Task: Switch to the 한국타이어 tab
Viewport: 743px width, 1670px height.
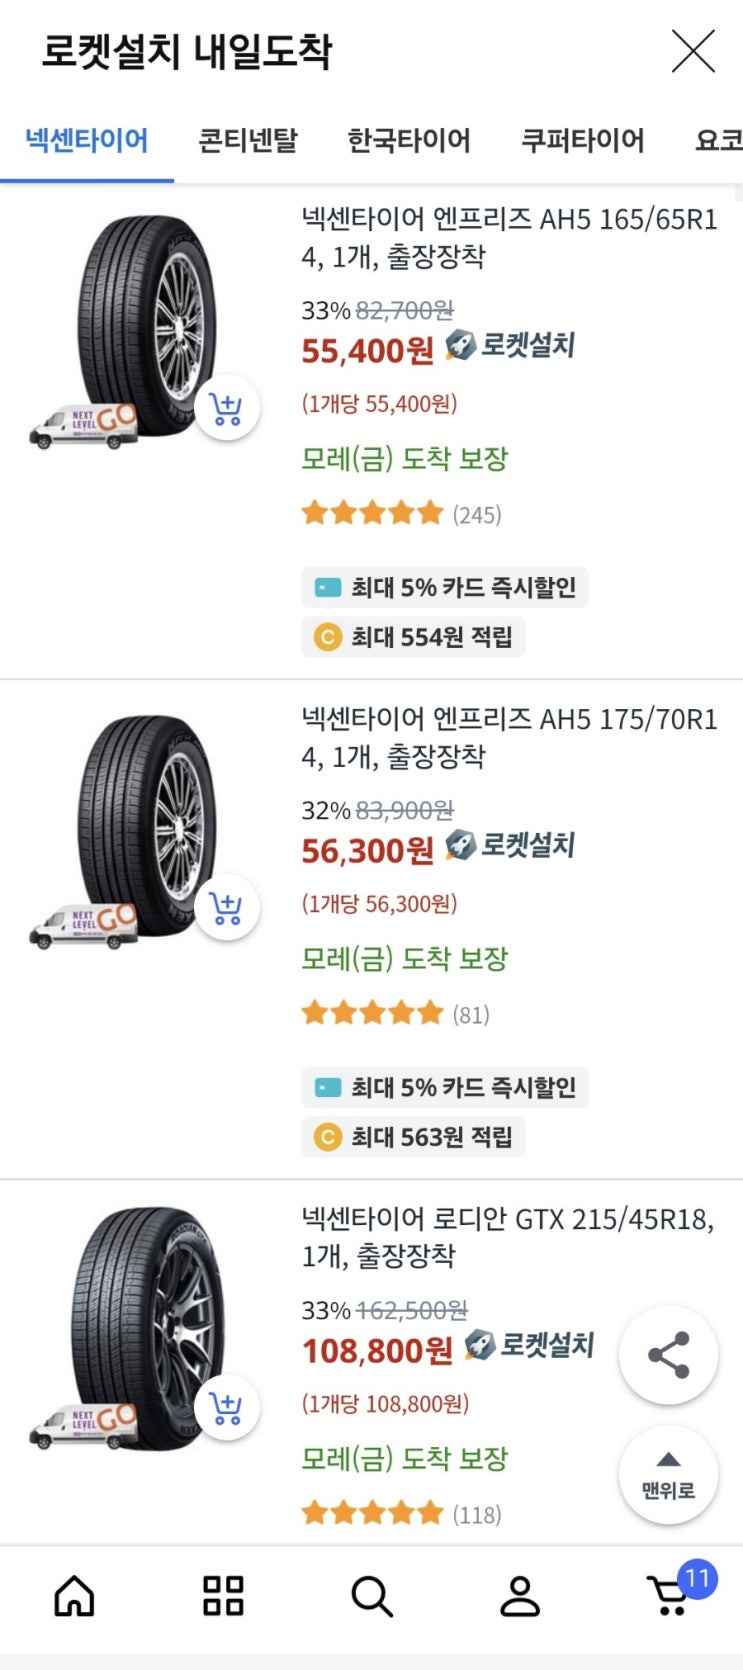Action: tap(409, 140)
